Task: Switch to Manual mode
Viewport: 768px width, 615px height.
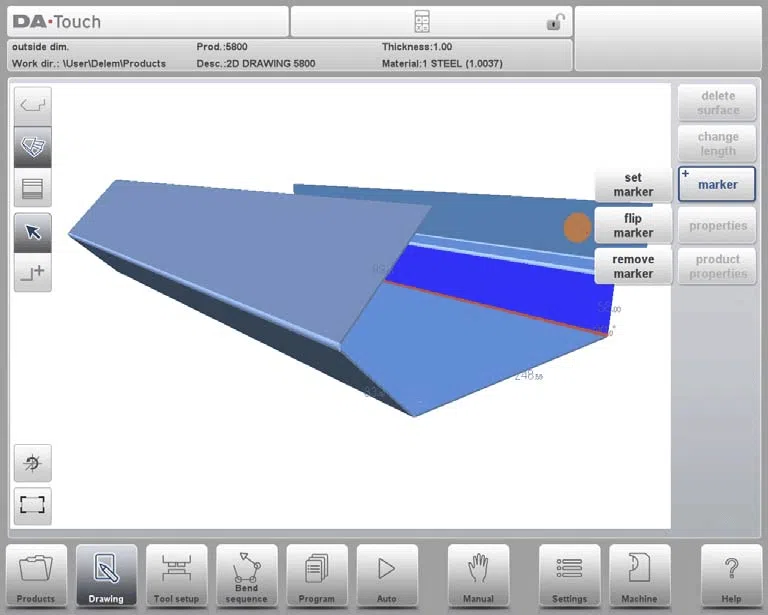Action: tap(479, 576)
